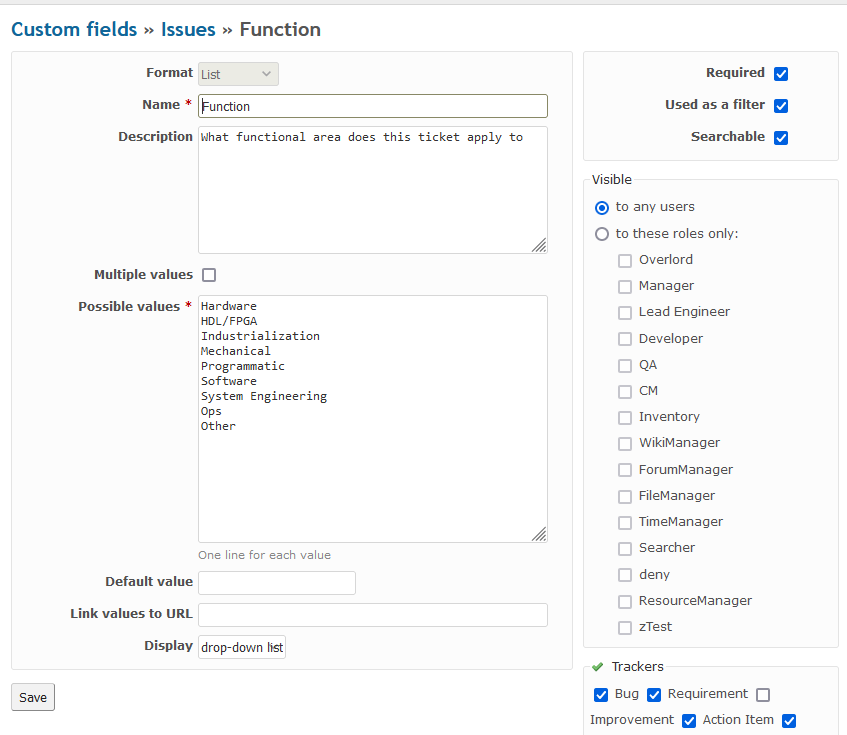Enable the Multiple values checkbox
Screen dimensions: 847x735
tap(209, 275)
